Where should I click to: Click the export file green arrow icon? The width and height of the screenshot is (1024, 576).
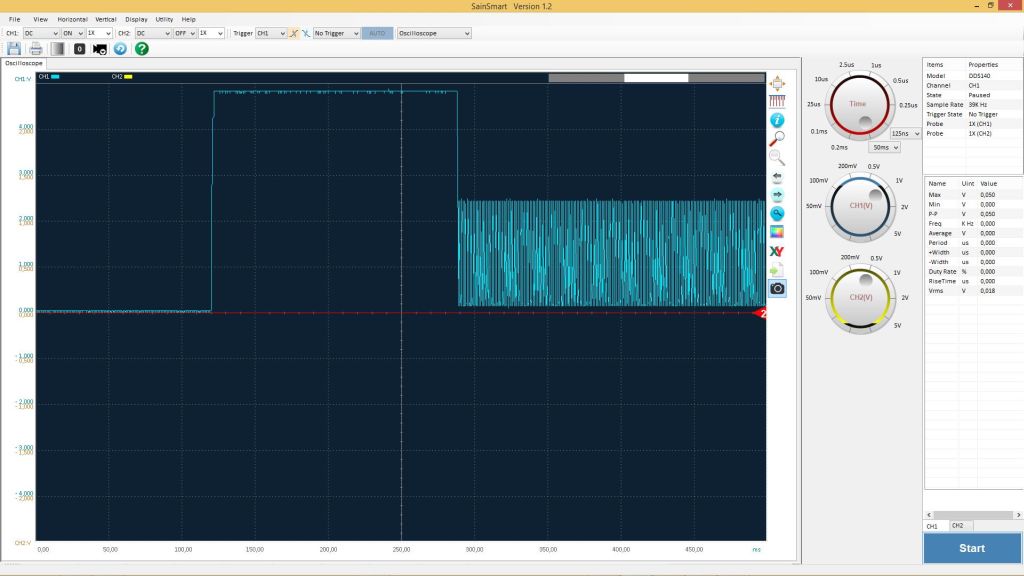[x=777, y=270]
